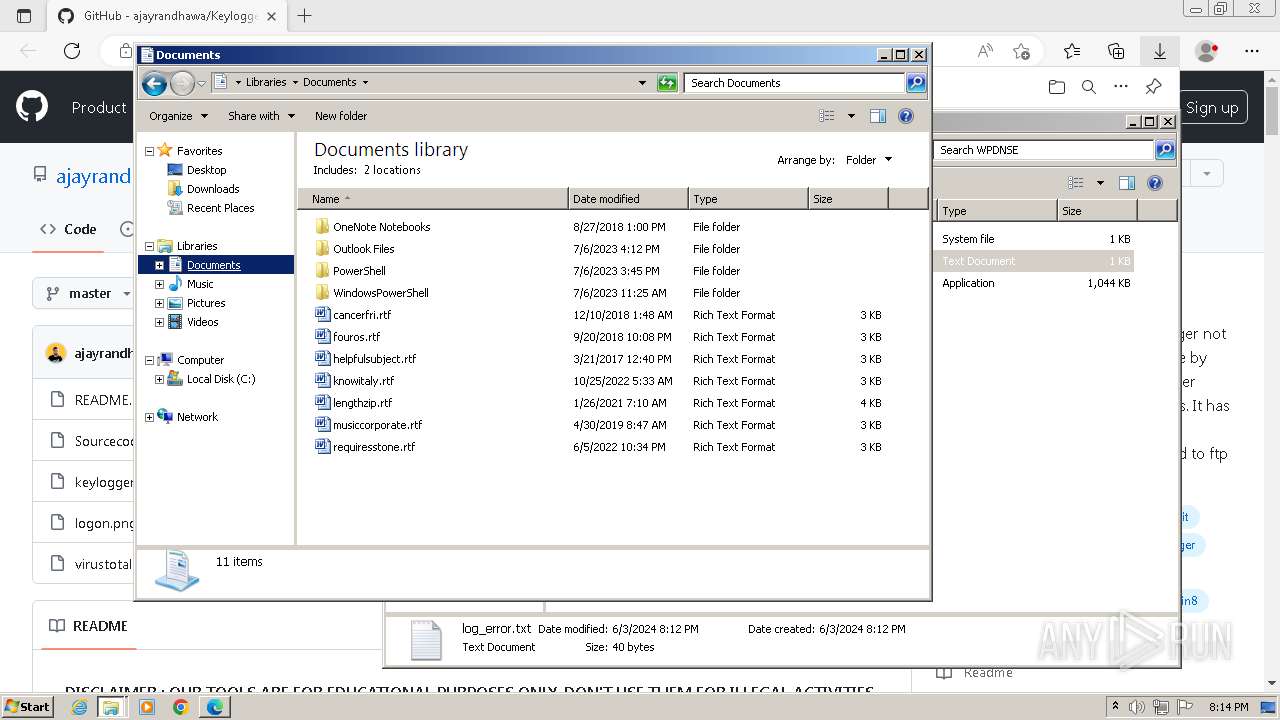Sort by Size column in Documents
1280x720 pixels.
[848, 199]
